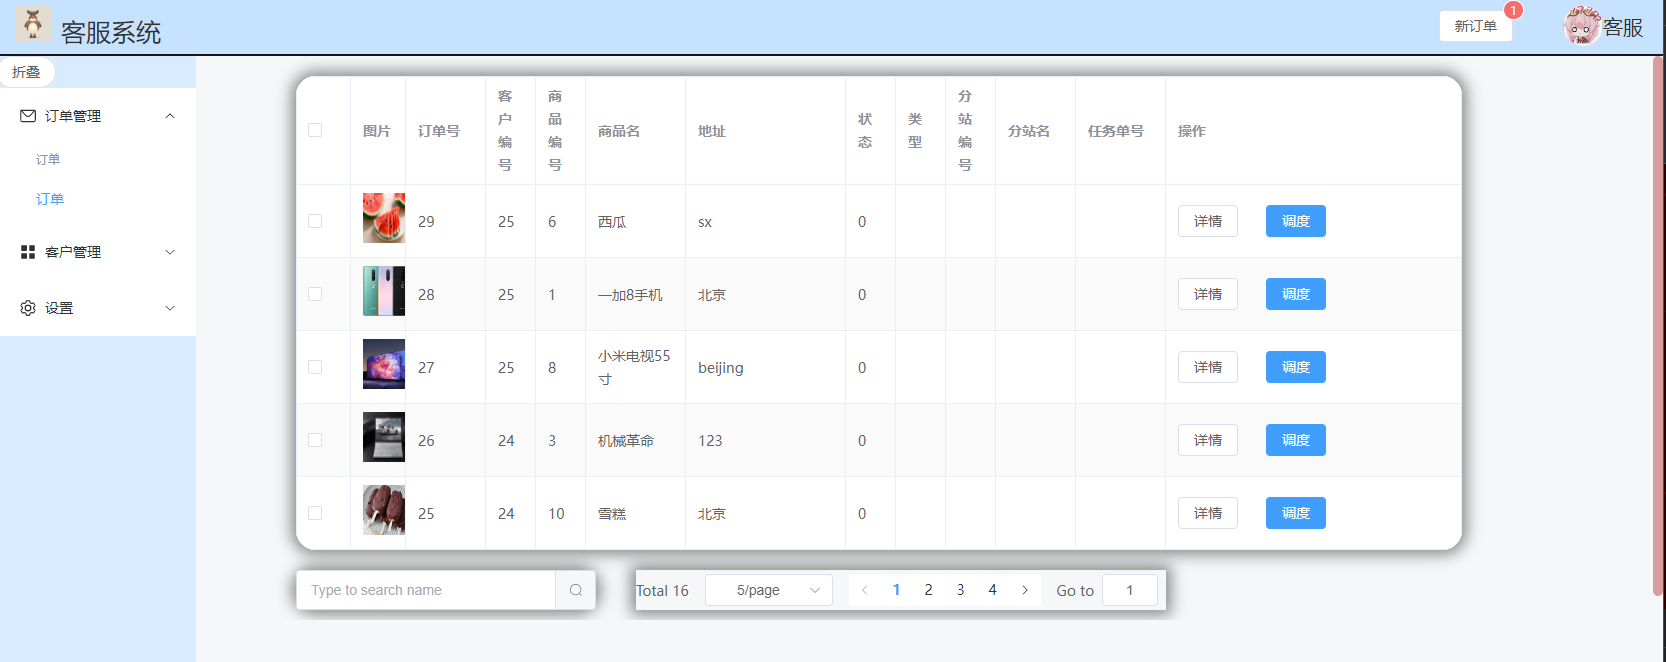
Task: Click 调度 for the 雪糕 order
Action: (1296, 513)
